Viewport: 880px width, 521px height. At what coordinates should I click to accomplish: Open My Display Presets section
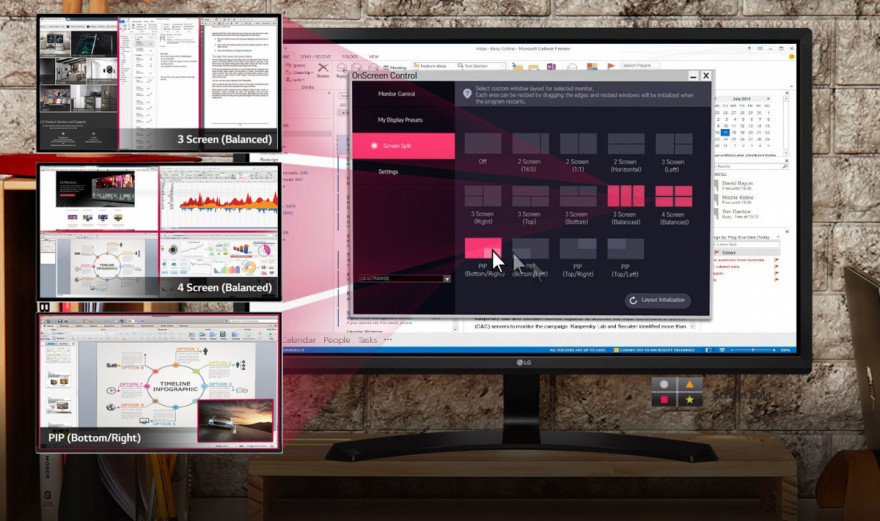coord(403,120)
